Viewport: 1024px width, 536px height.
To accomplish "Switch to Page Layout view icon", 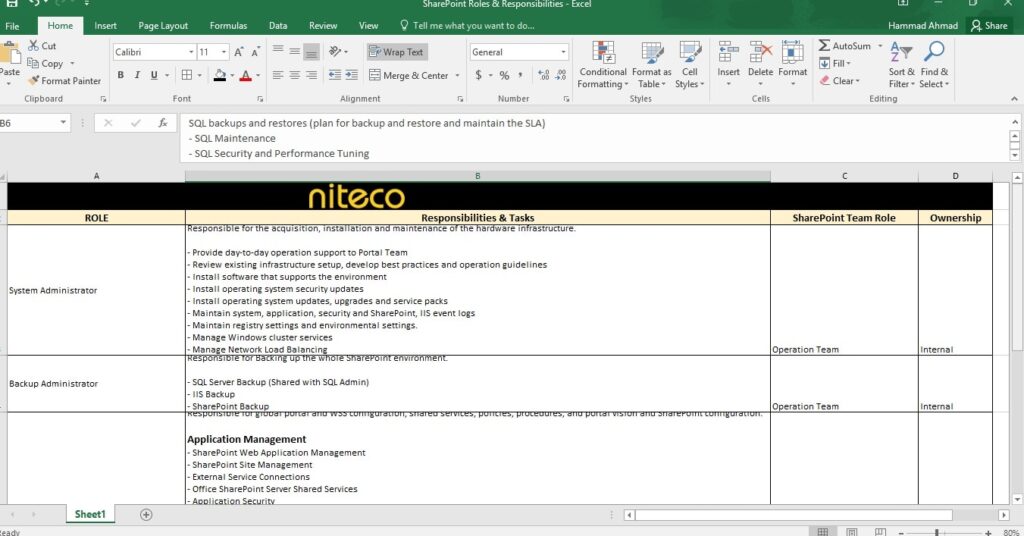I will 852,532.
